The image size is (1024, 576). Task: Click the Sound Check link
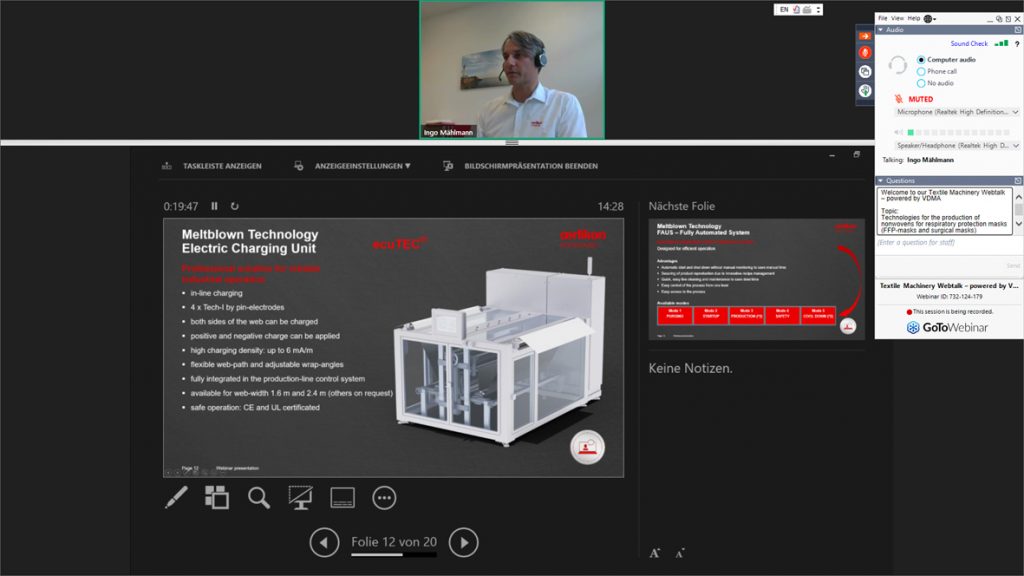(968, 44)
